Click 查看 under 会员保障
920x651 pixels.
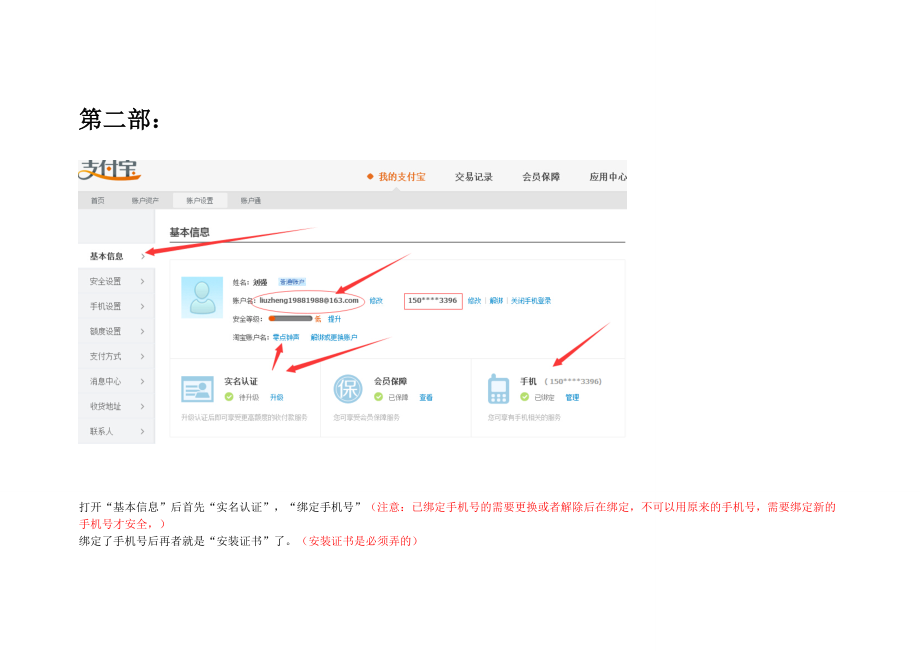[x=426, y=397]
